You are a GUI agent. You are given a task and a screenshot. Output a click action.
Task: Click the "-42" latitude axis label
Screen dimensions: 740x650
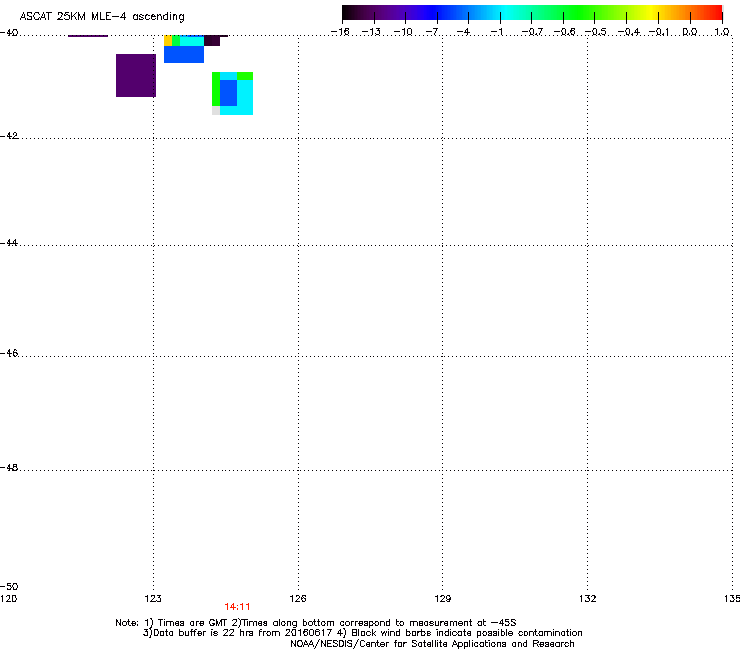click(x=9, y=135)
